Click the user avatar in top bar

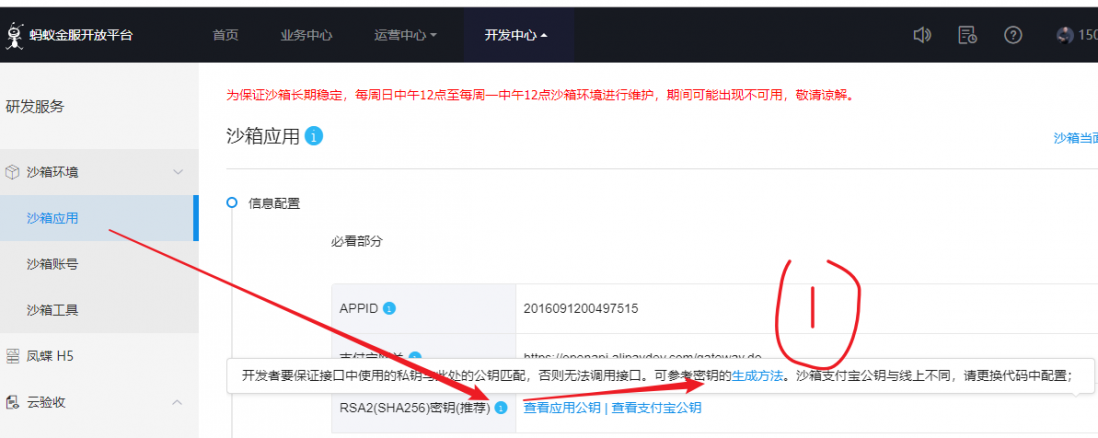click(x=1064, y=35)
